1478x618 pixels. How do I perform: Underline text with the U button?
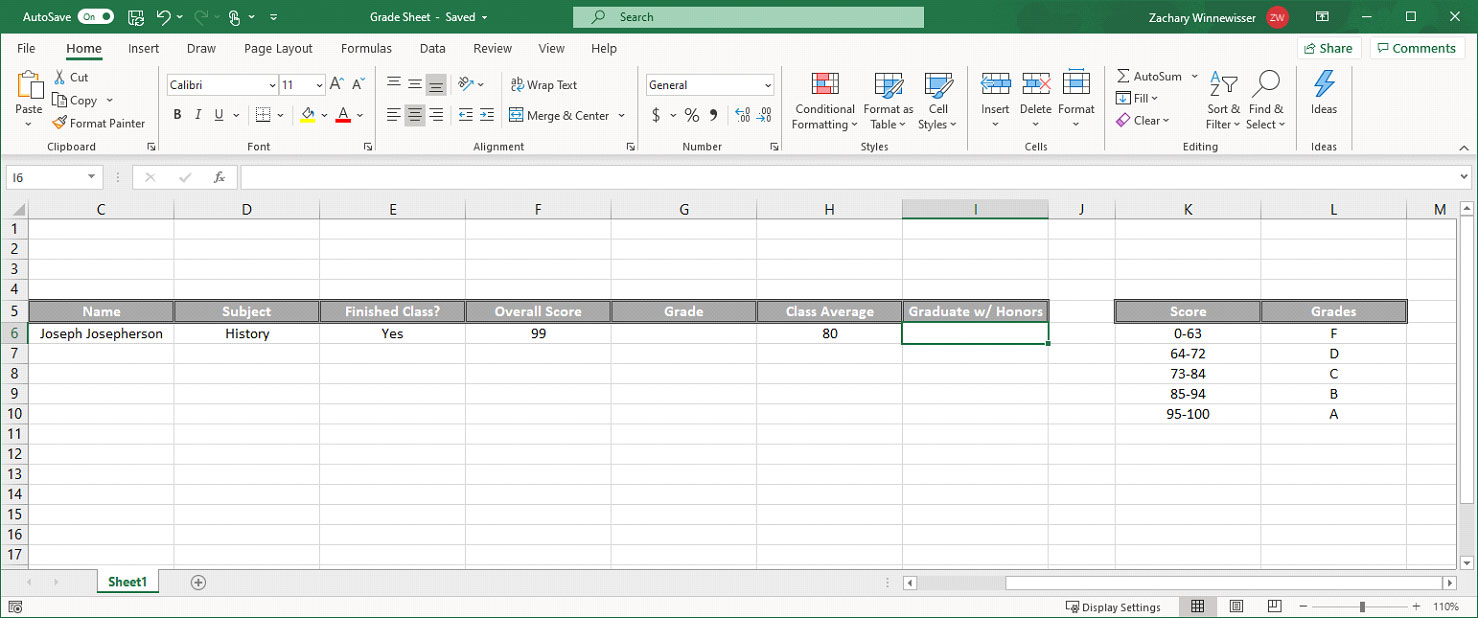coord(219,115)
